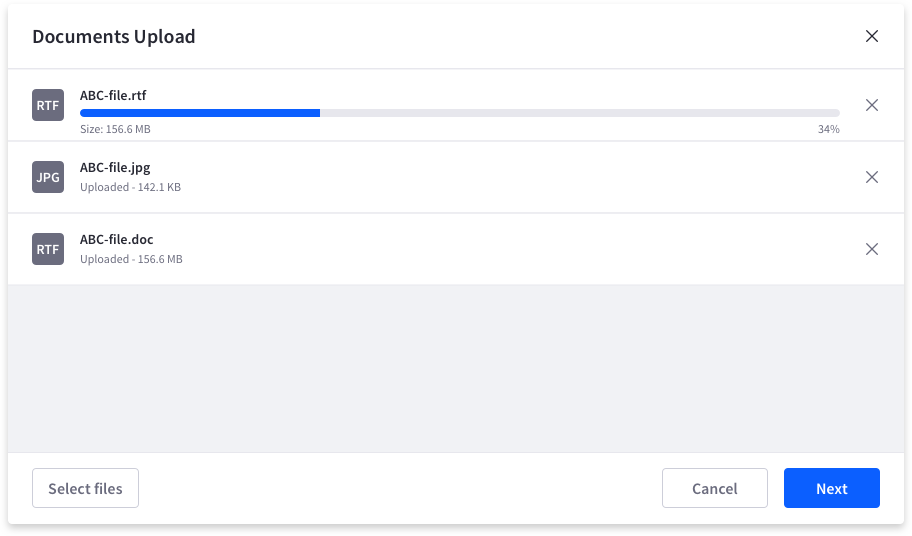Close the Documents Upload dialog

click(872, 37)
